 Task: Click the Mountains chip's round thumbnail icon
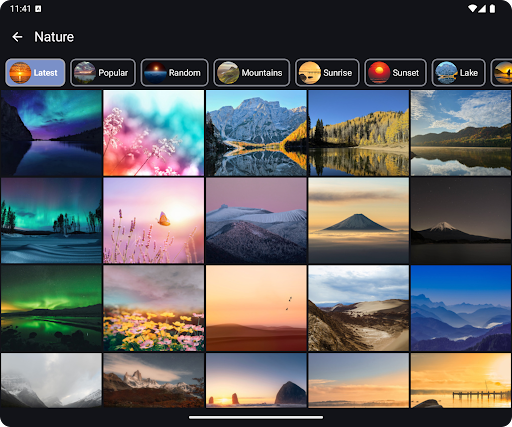pos(228,73)
